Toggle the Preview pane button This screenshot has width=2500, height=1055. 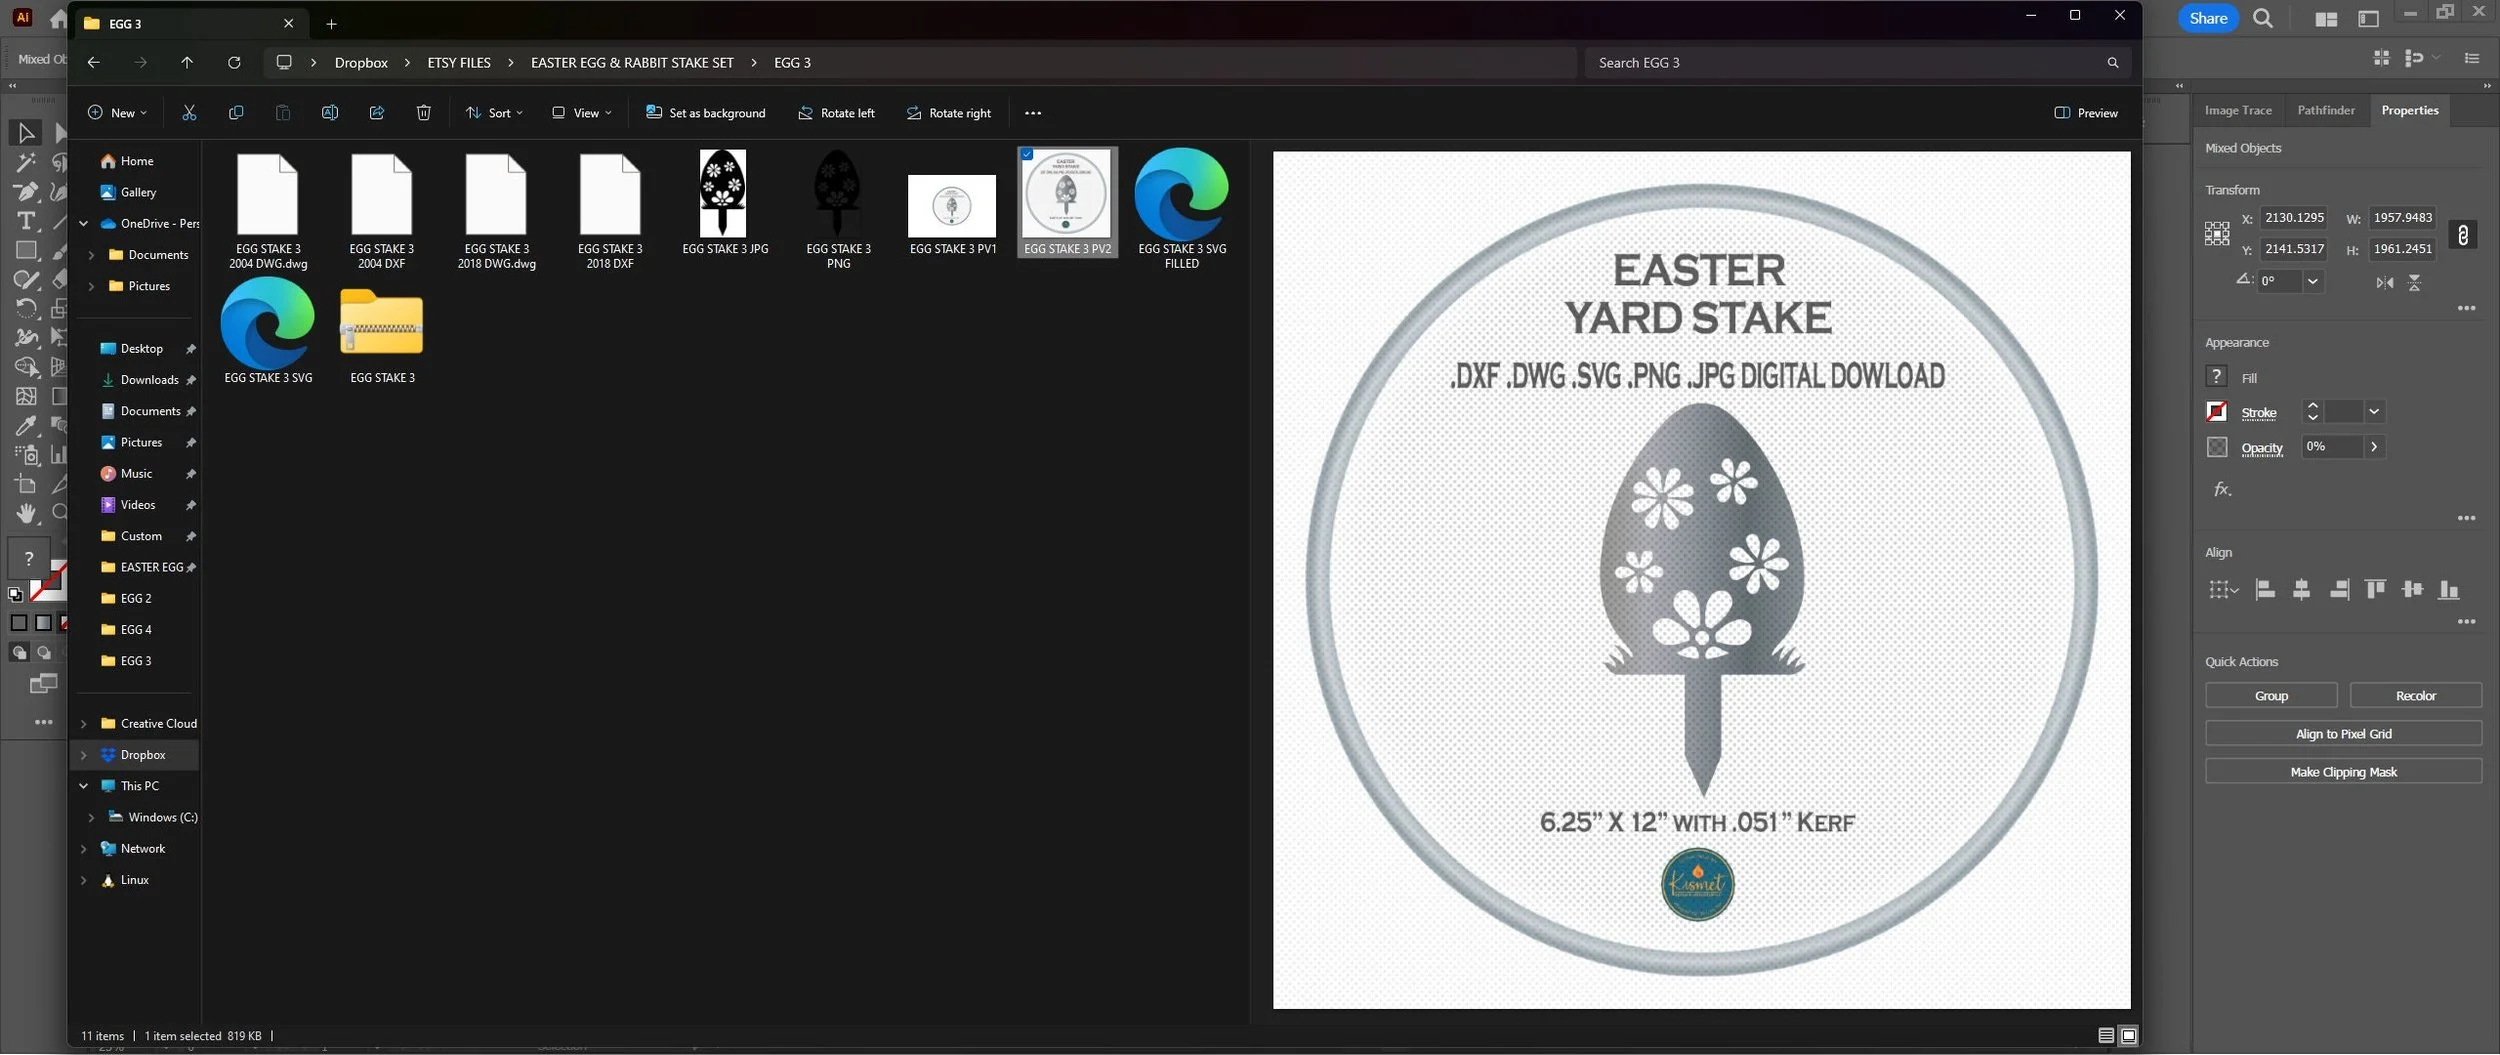(2086, 113)
